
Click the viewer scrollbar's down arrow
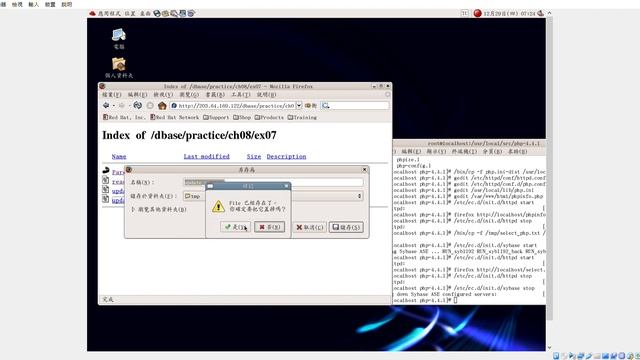(549, 348)
